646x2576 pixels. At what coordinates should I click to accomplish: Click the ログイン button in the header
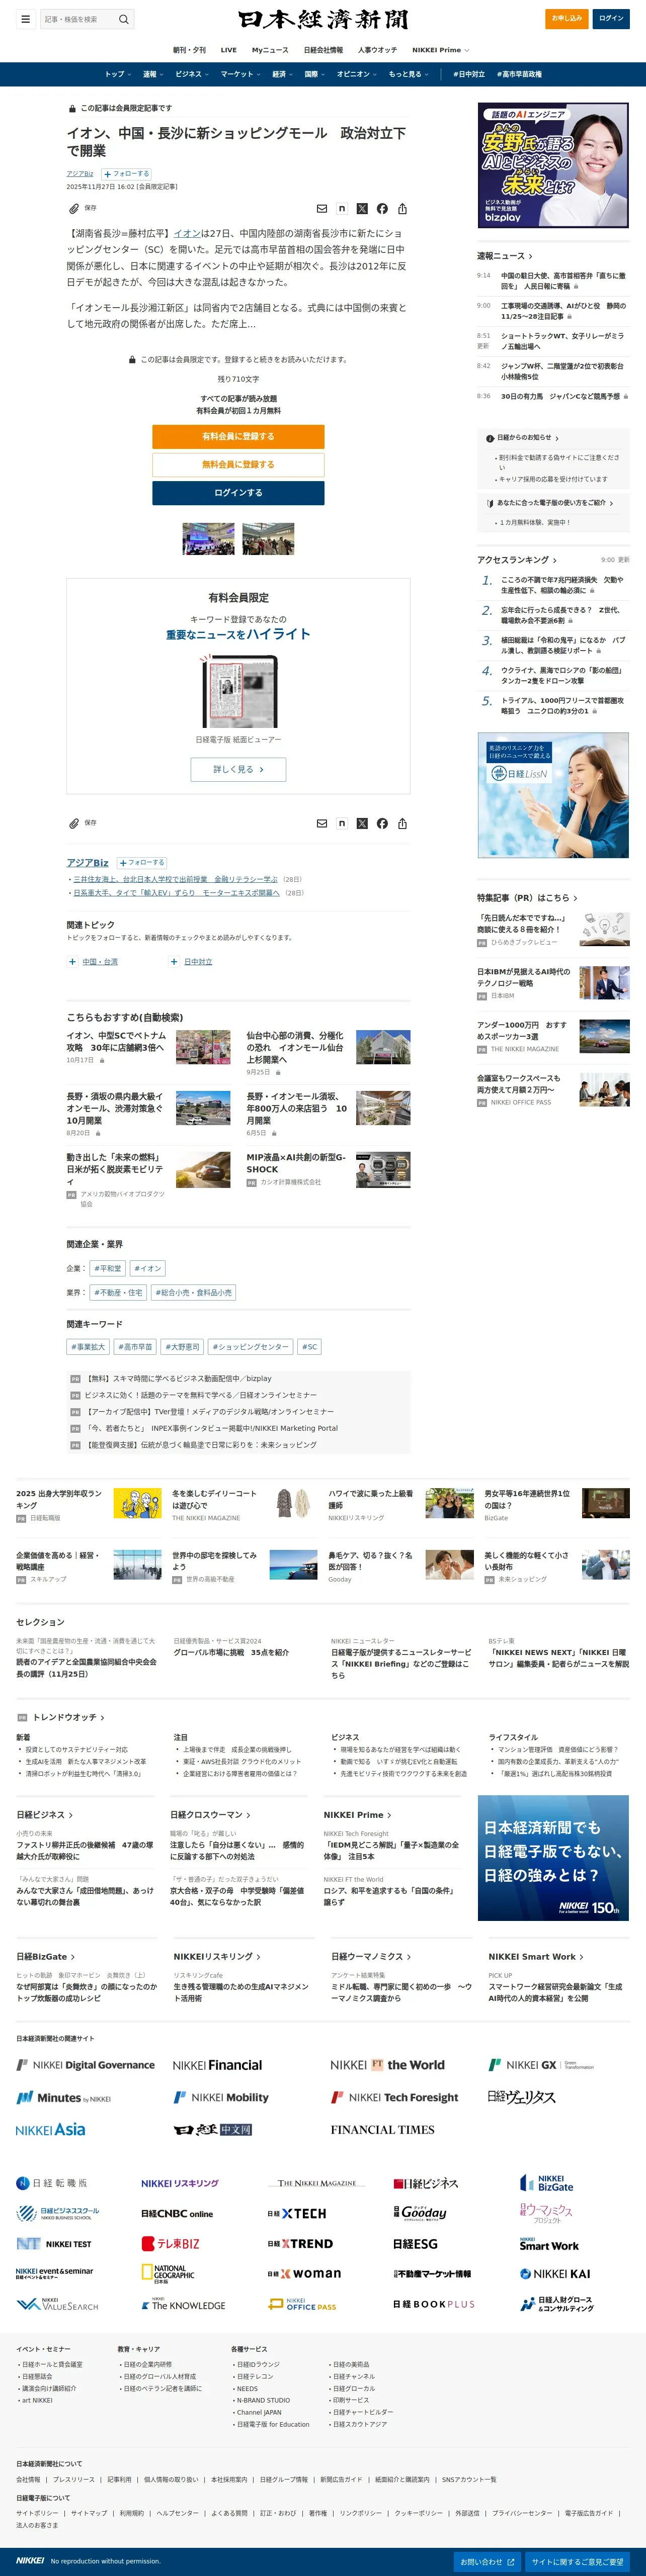611,18
